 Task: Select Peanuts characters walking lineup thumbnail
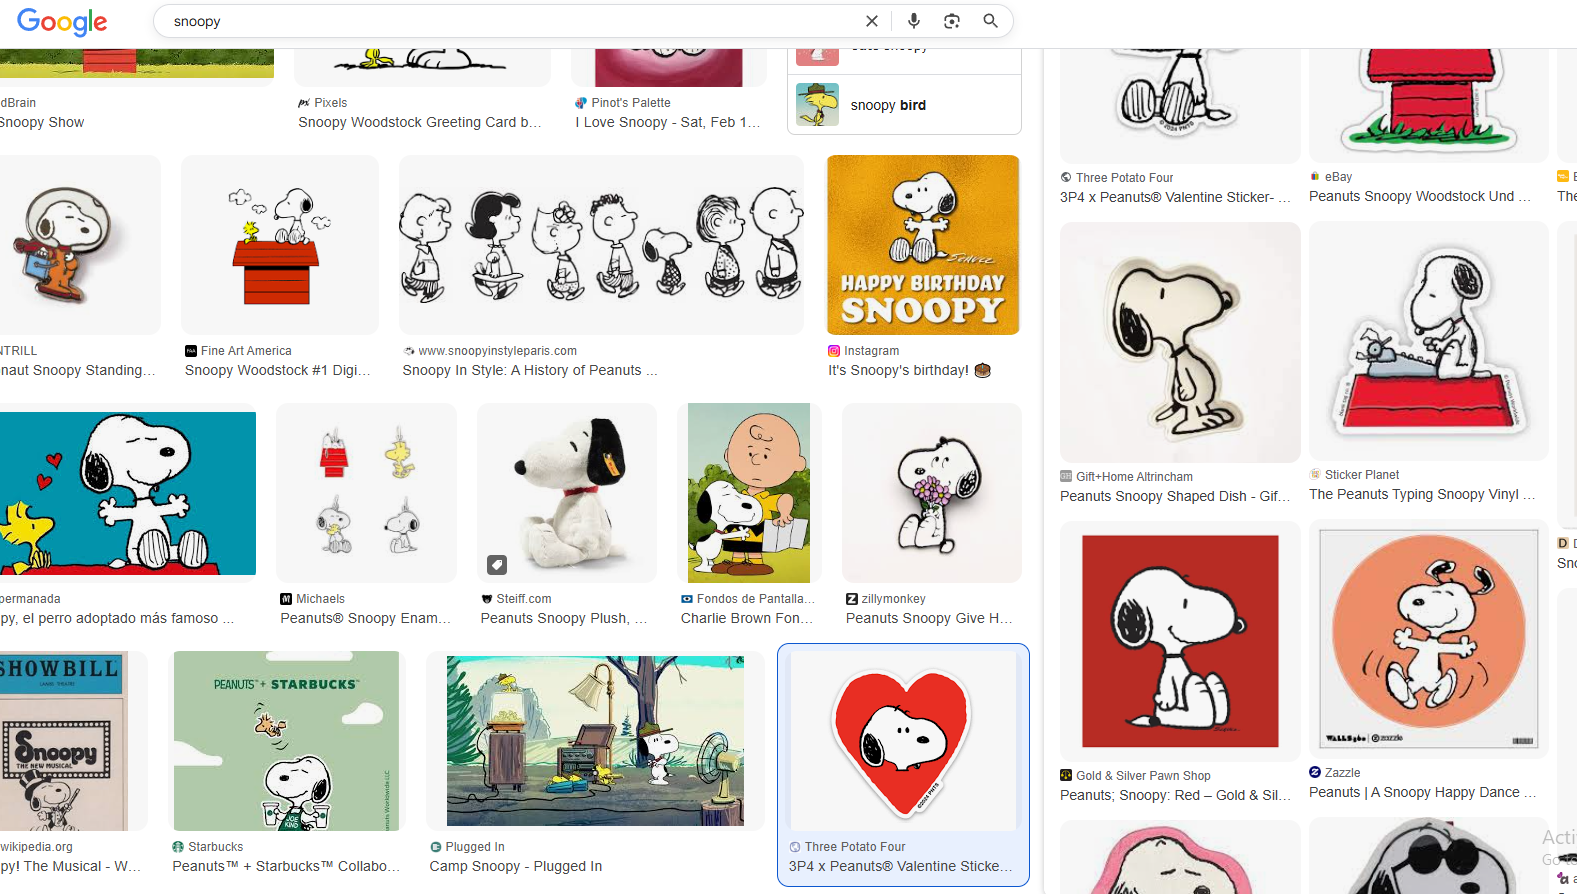pos(601,245)
